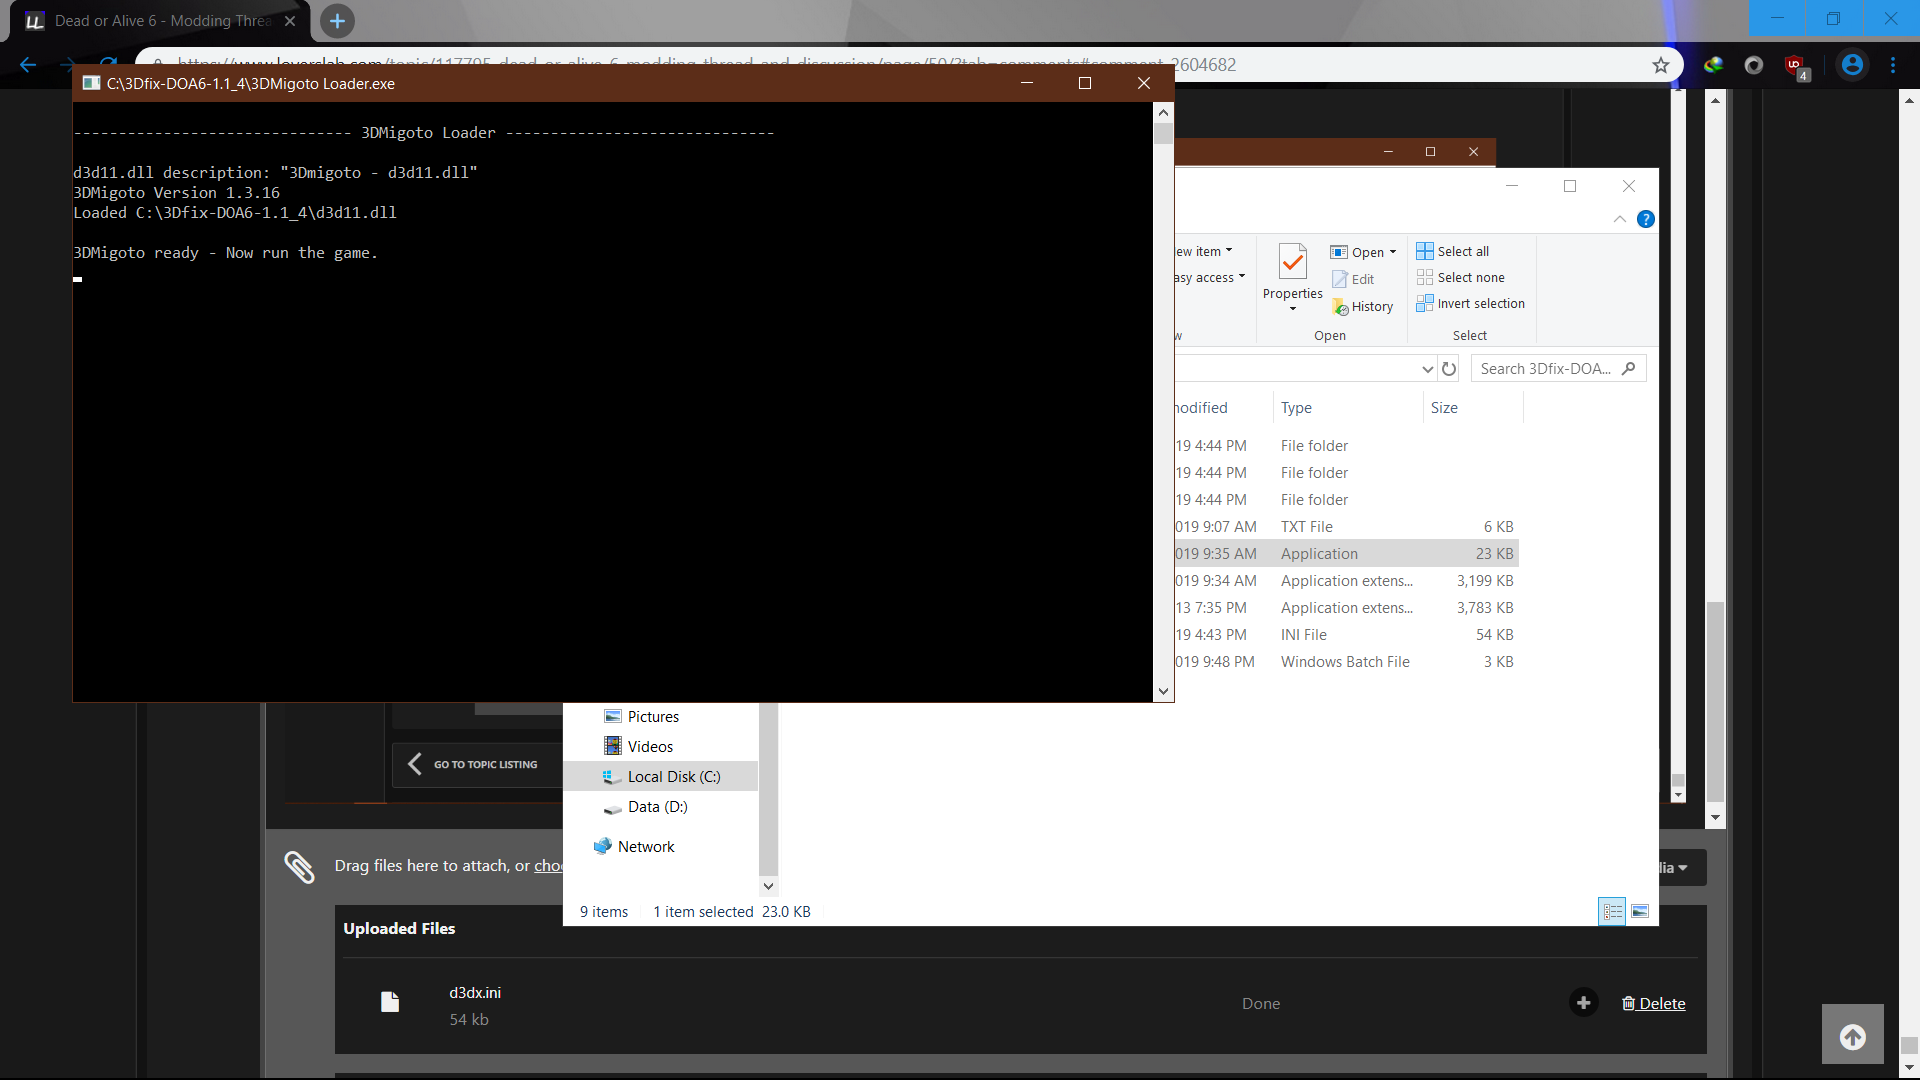Click the Search 3Dfix-DOA field
Image resolution: width=1920 pixels, height=1080 pixels.
[1557, 369]
